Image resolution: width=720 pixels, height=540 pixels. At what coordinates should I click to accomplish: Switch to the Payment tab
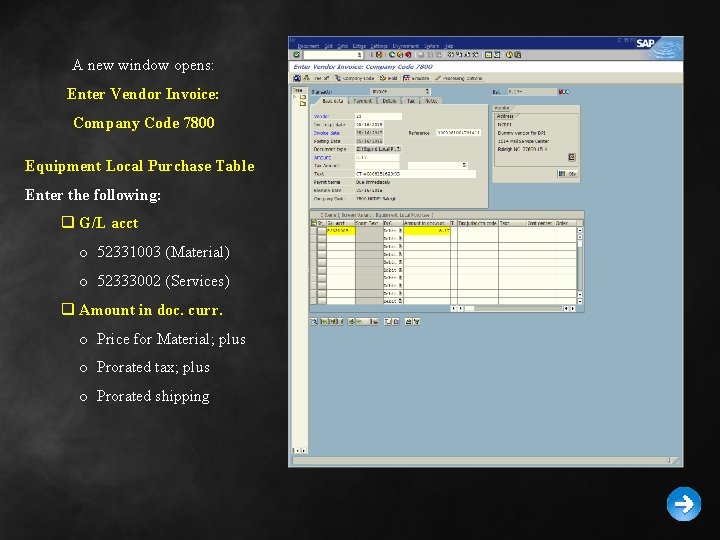click(x=363, y=101)
